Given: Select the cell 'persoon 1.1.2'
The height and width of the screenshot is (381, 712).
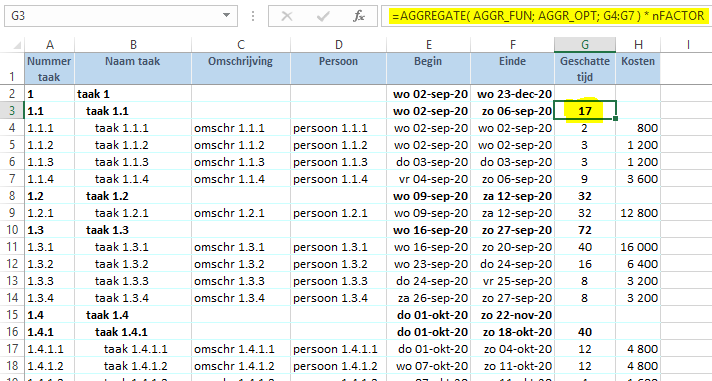Looking at the screenshot, I should click(x=338, y=145).
